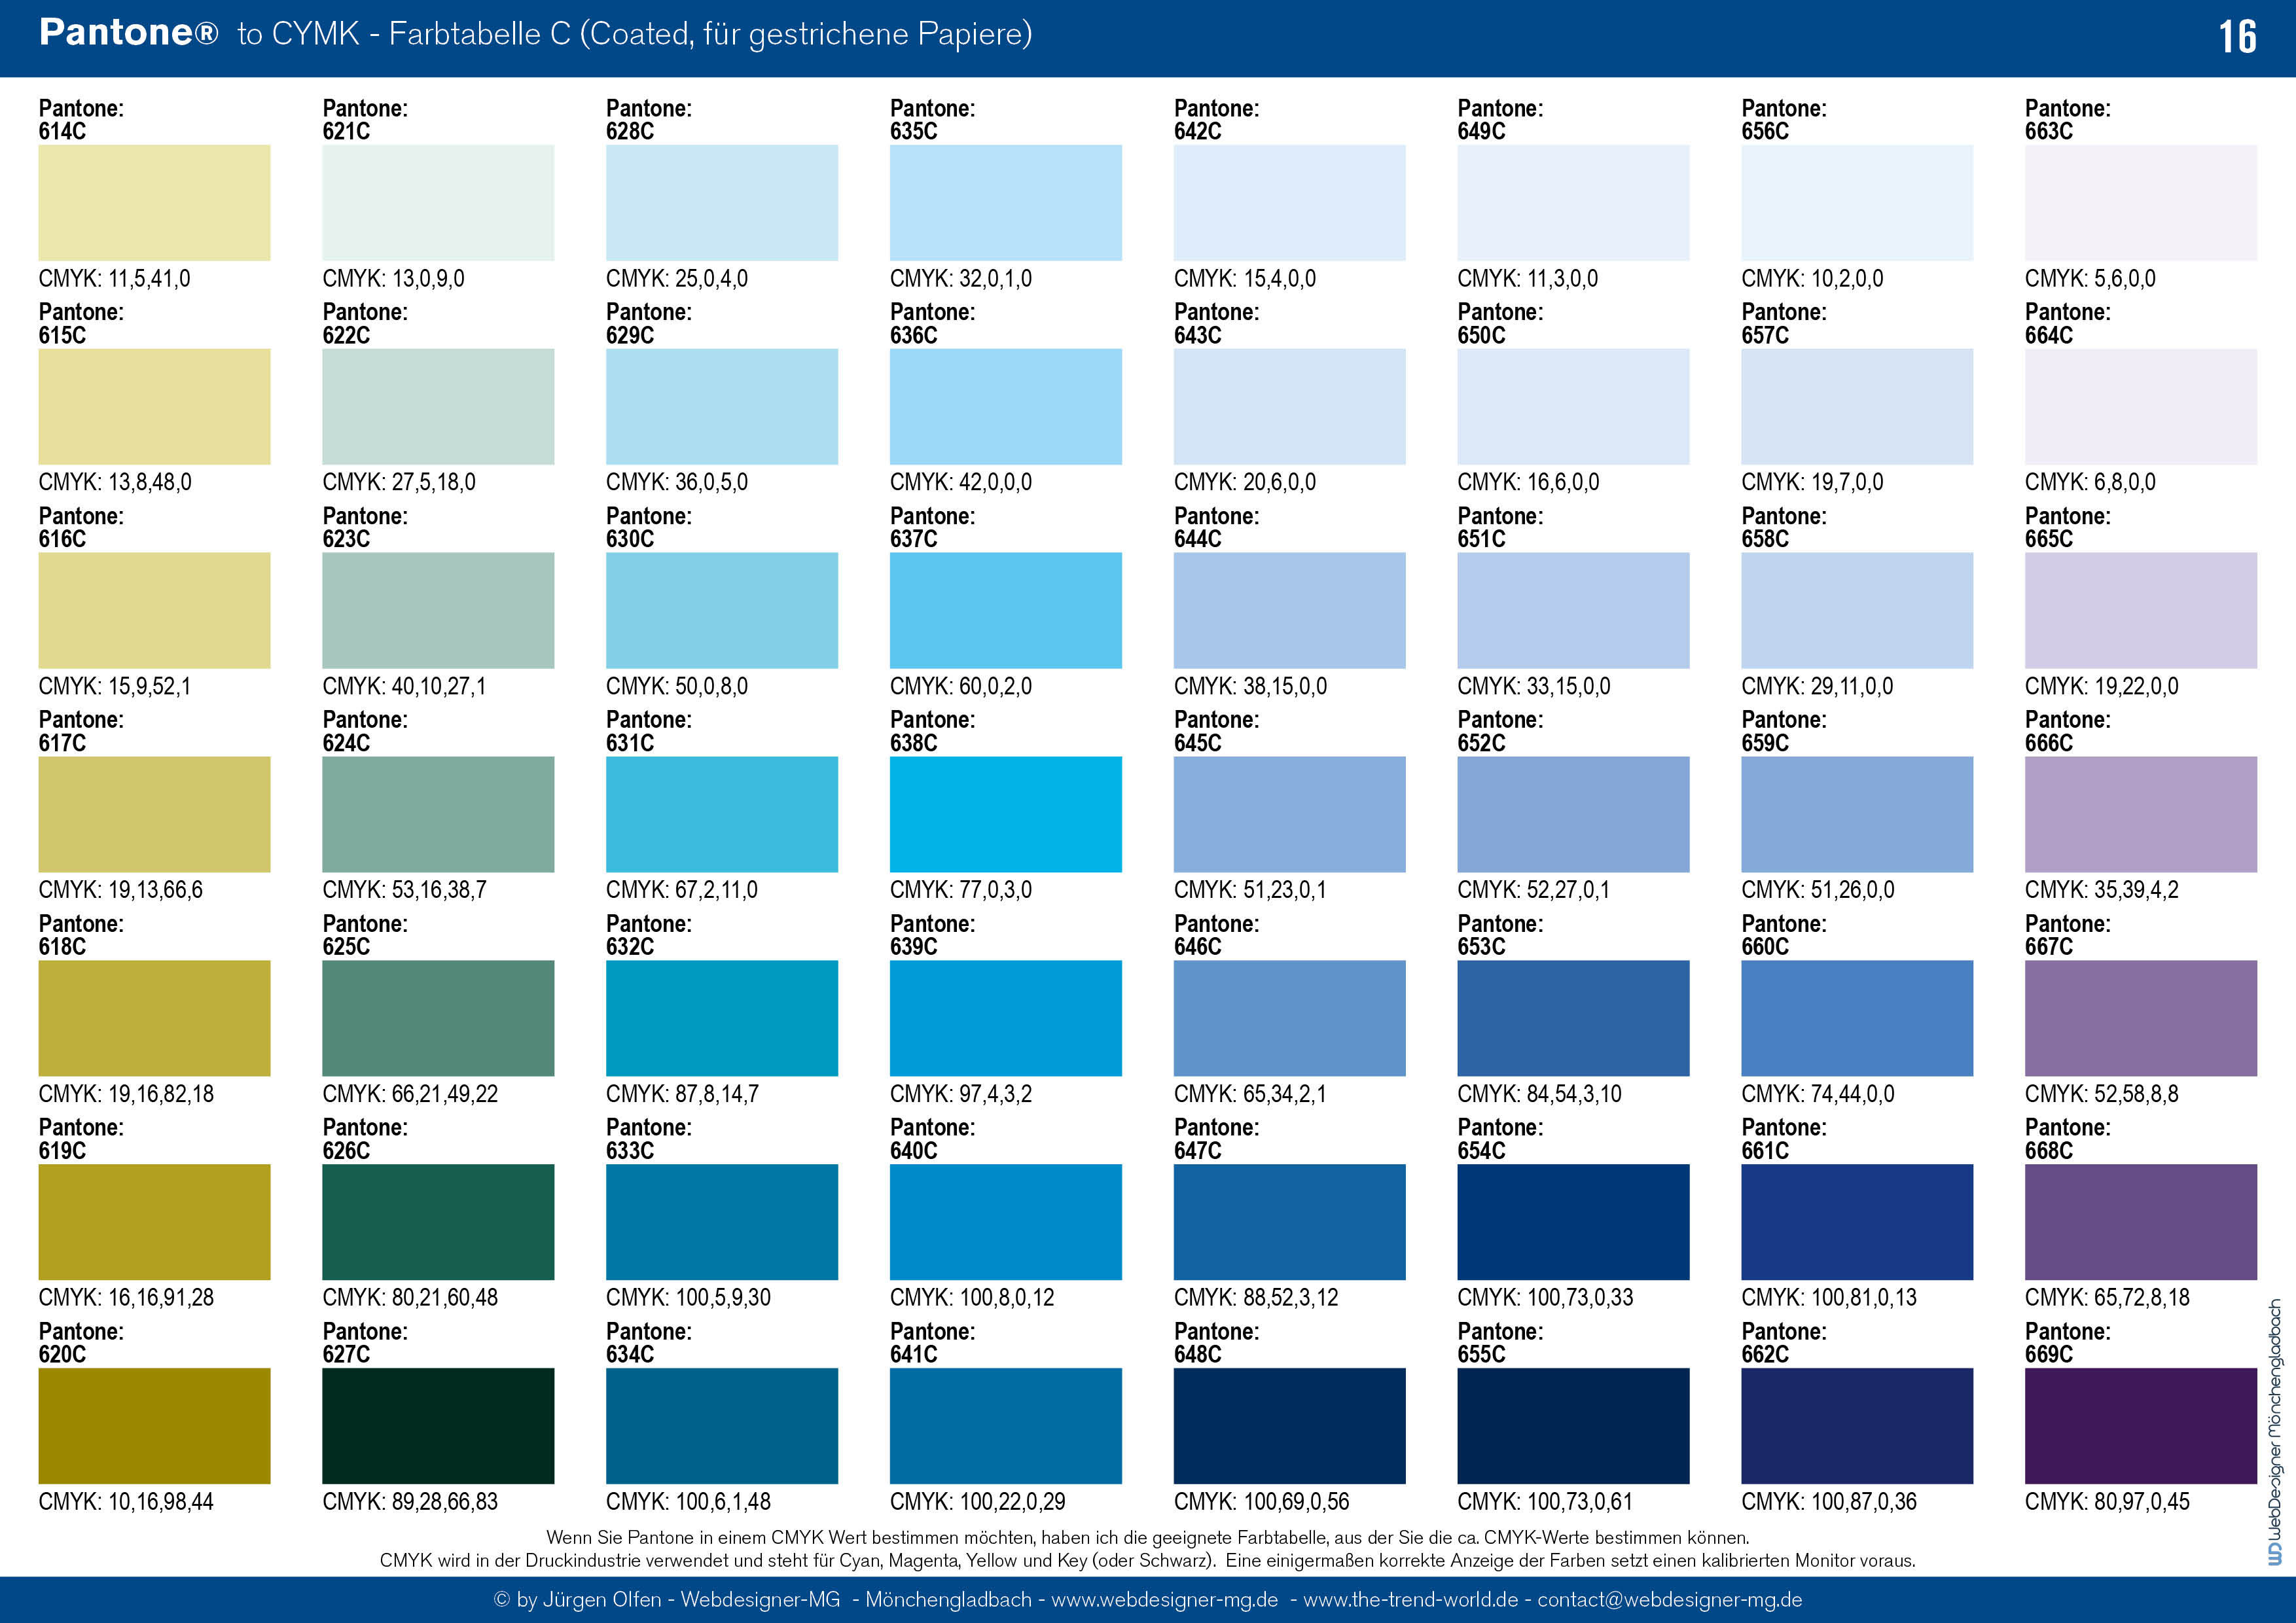Screen dimensions: 2296x1623
Task: Select the text 'CMYK: 77,0,3,0'
Action: pos(961,890)
